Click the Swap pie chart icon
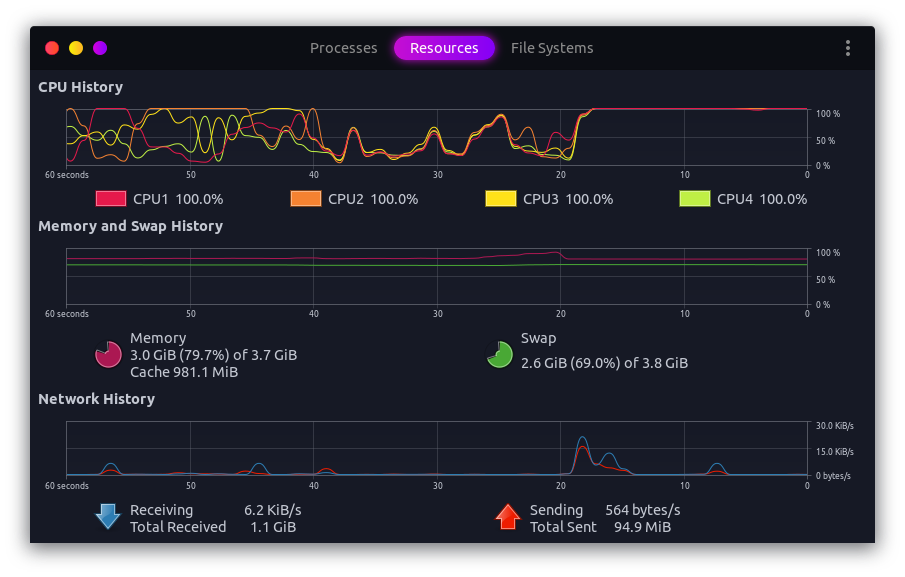 [x=499, y=354]
